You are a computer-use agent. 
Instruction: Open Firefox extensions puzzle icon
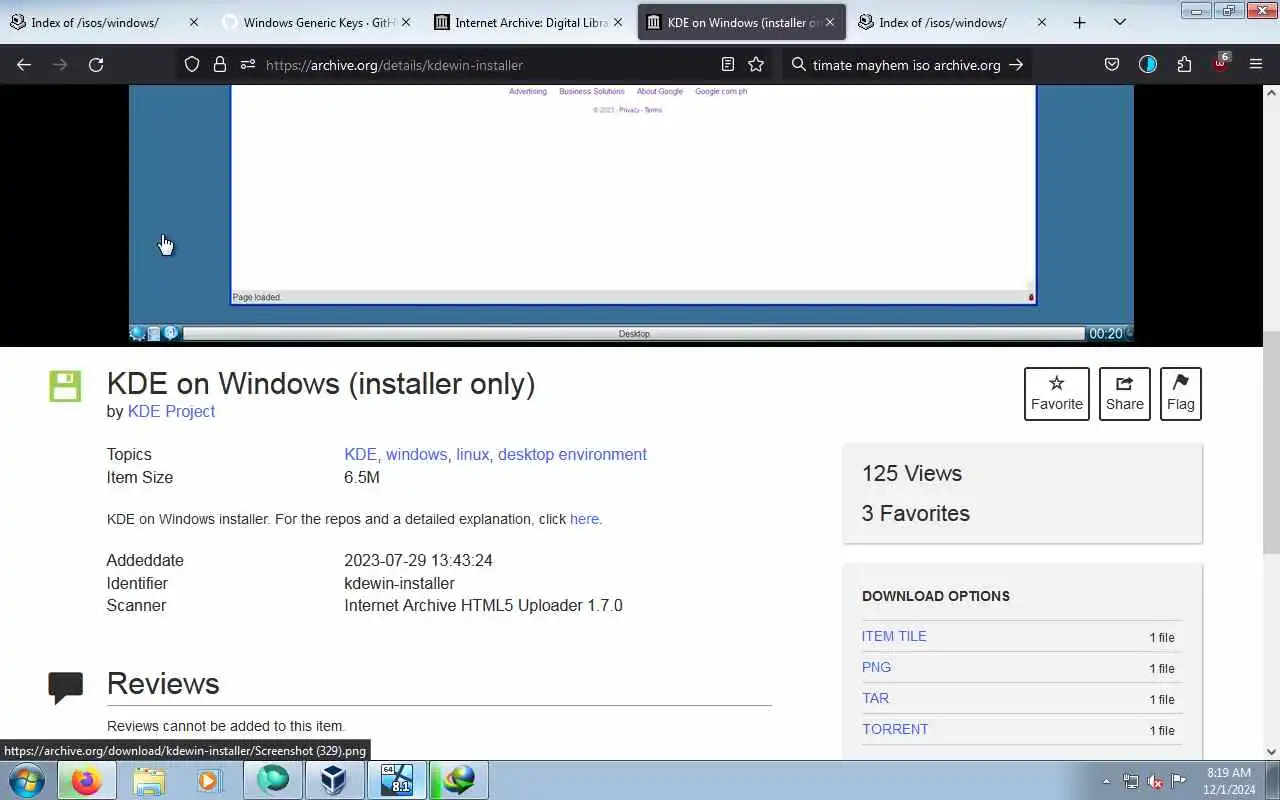[1184, 65]
